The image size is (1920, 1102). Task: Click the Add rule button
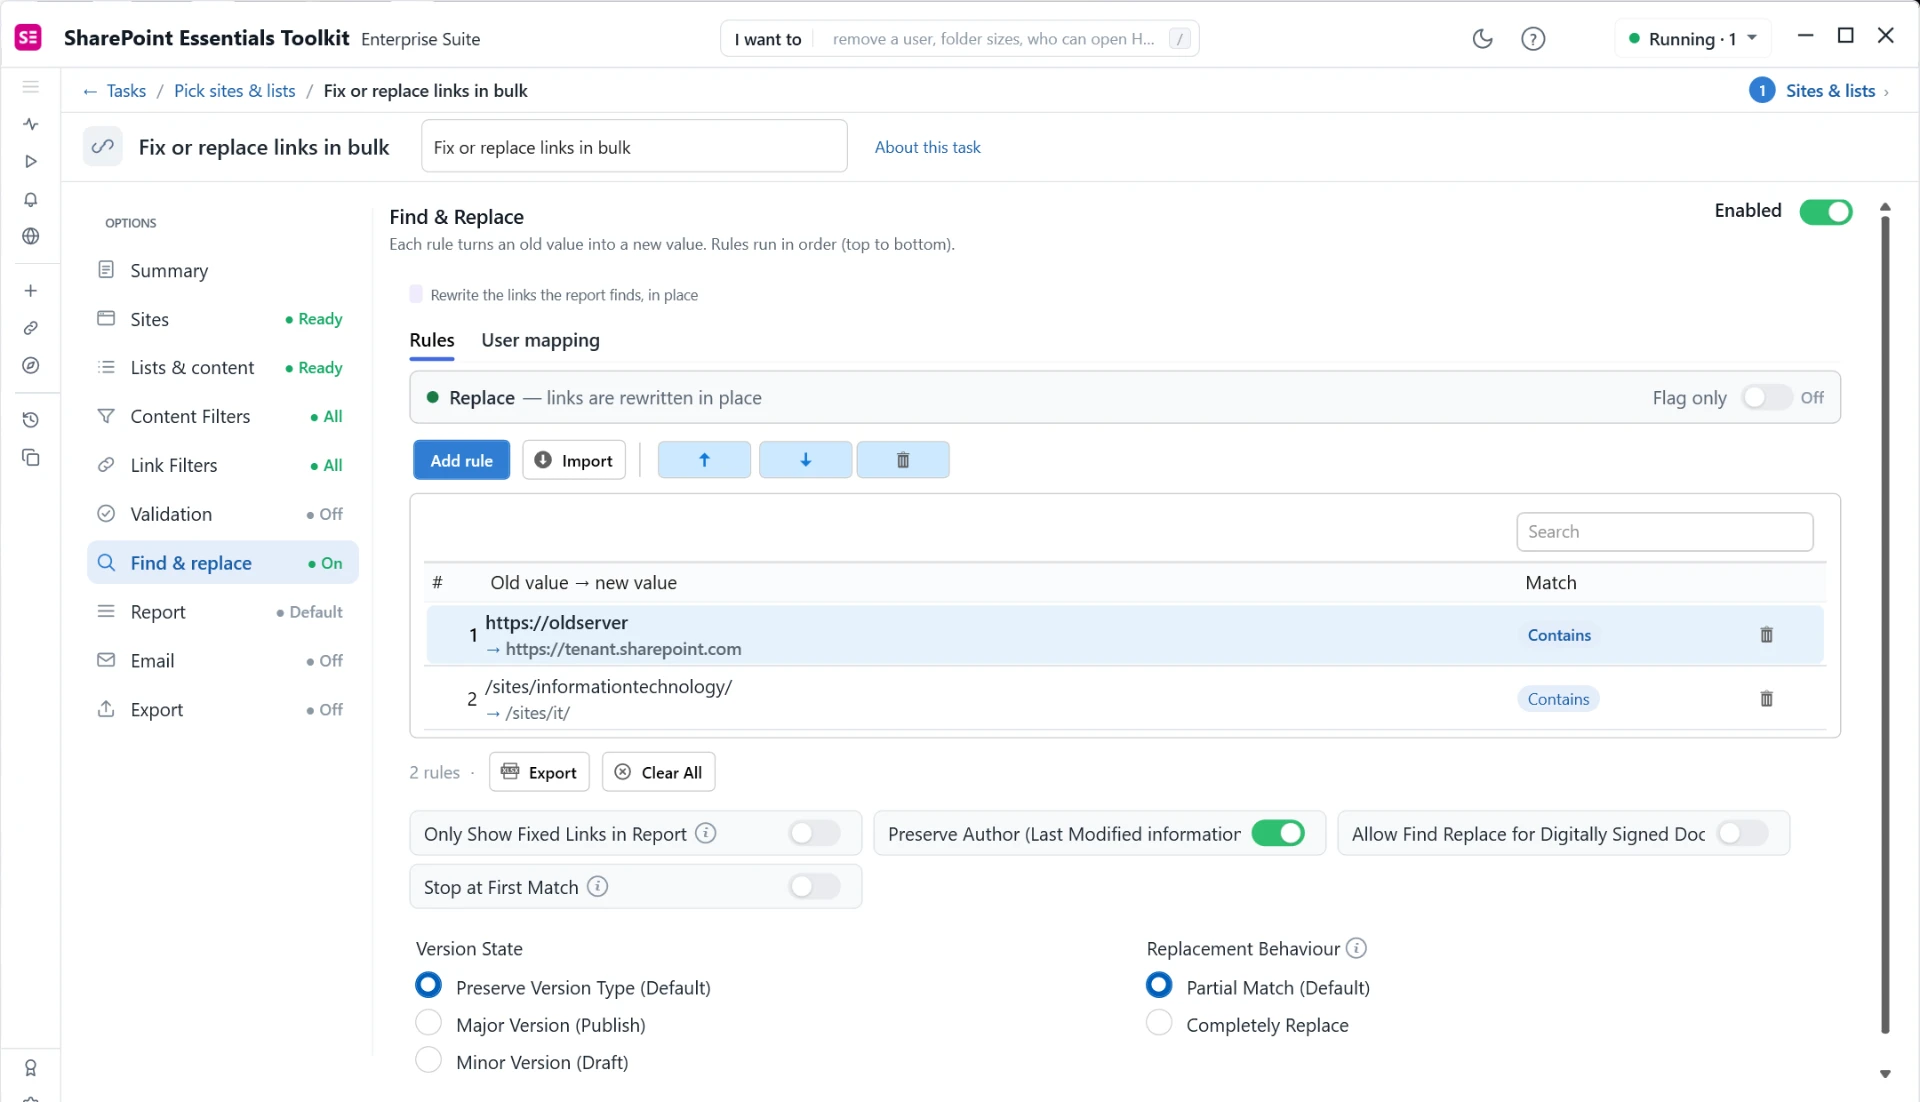[x=461, y=460]
